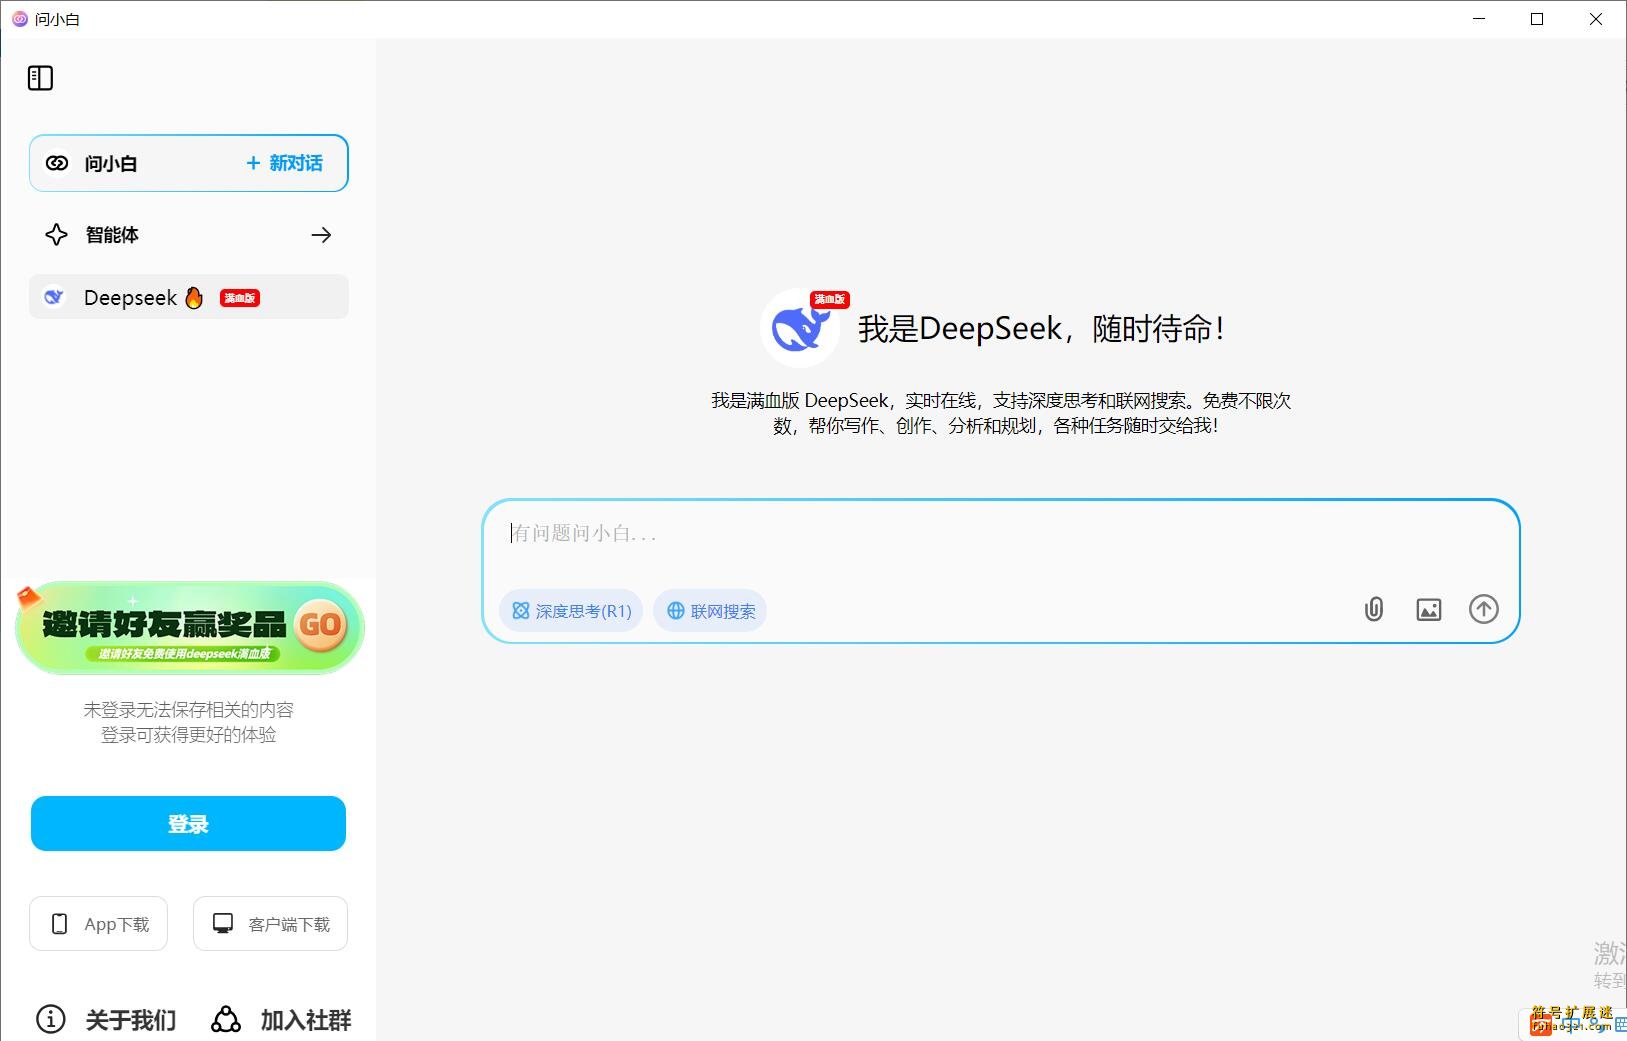Open the 加入社群 link
Screen dimensions: 1627x1041
tap(306, 1020)
